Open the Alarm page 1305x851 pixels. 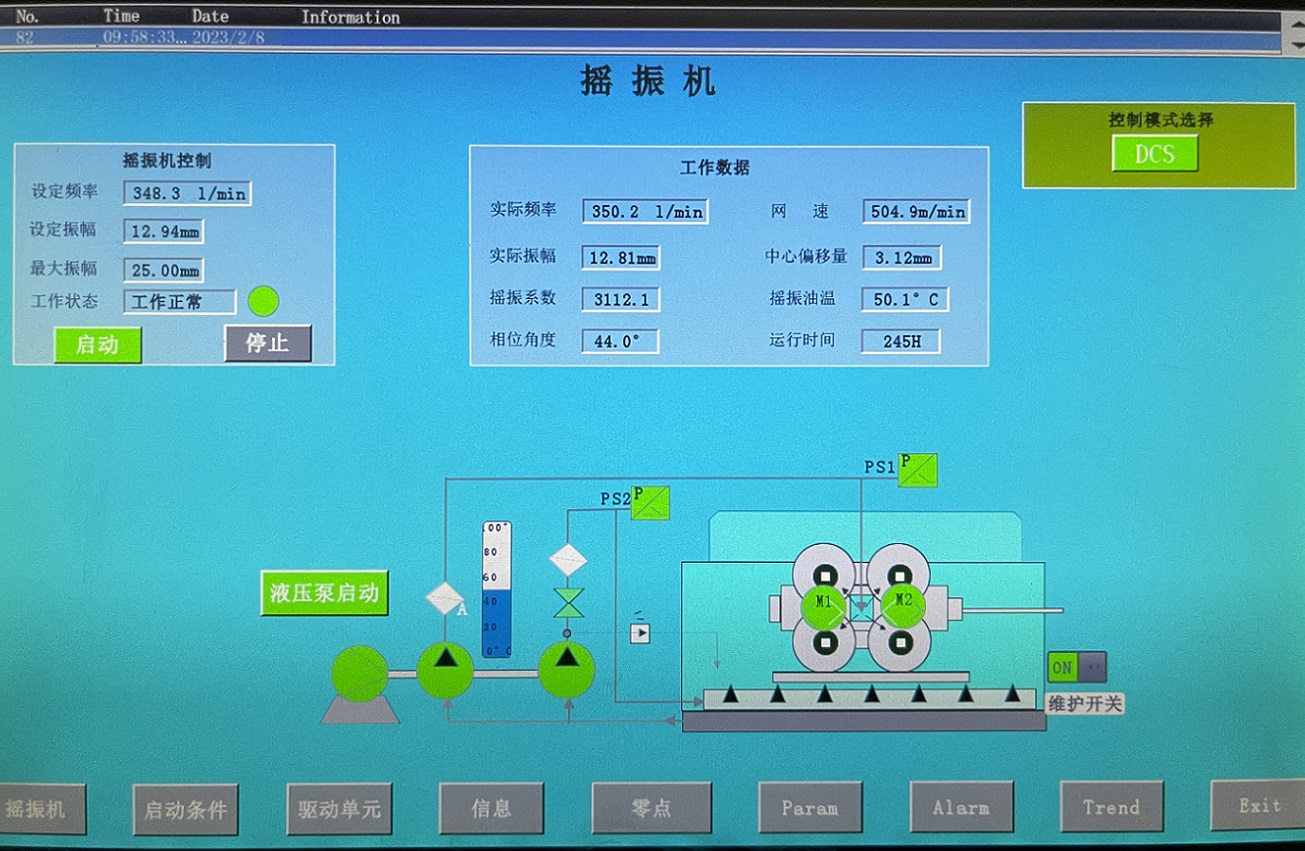[x=962, y=806]
